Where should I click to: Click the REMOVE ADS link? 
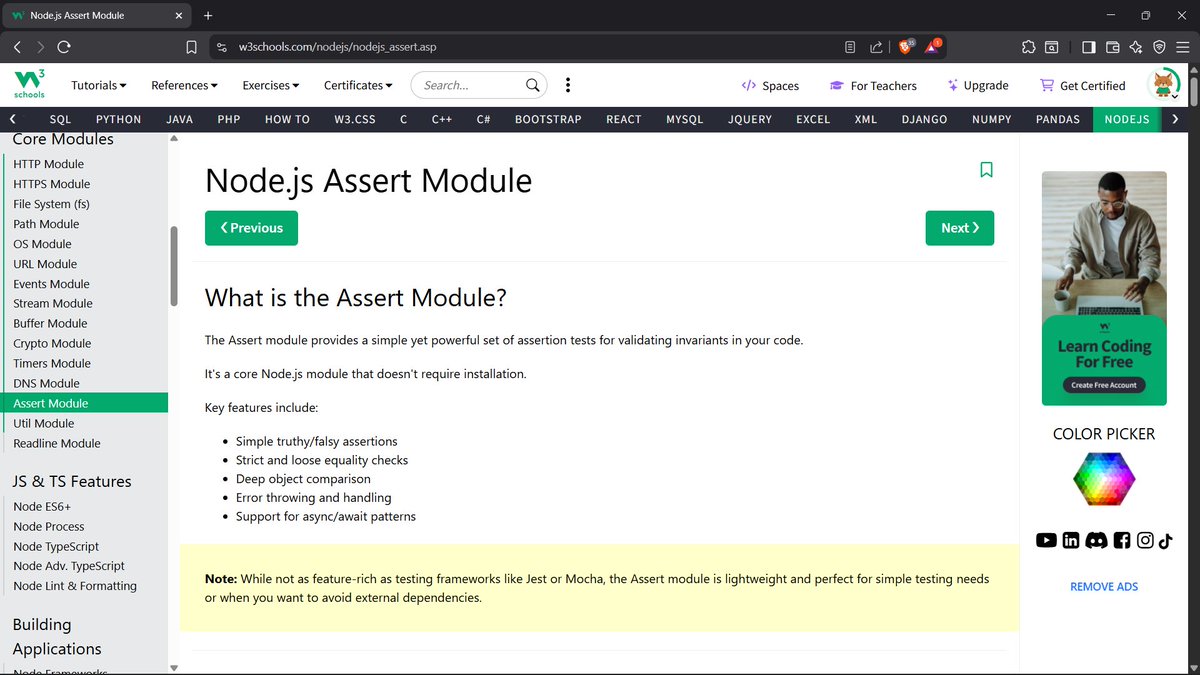[1104, 587]
